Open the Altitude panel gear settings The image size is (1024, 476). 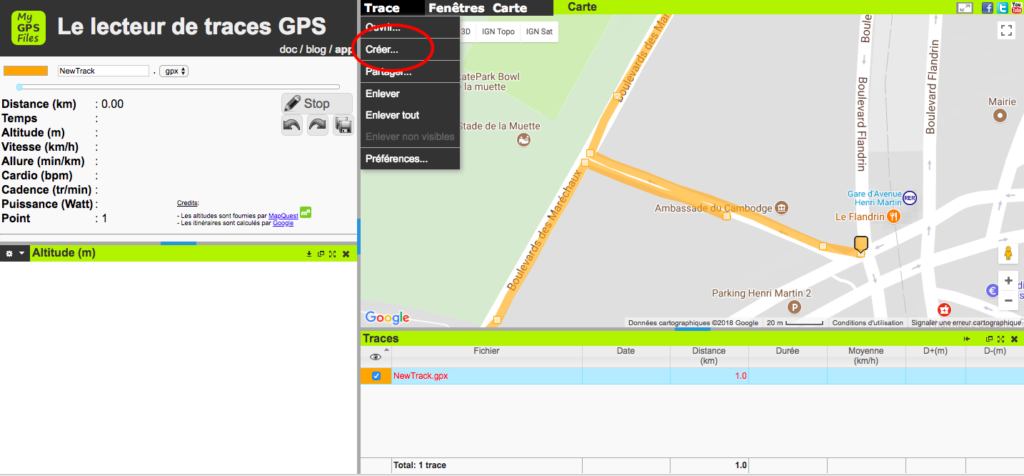point(9,253)
